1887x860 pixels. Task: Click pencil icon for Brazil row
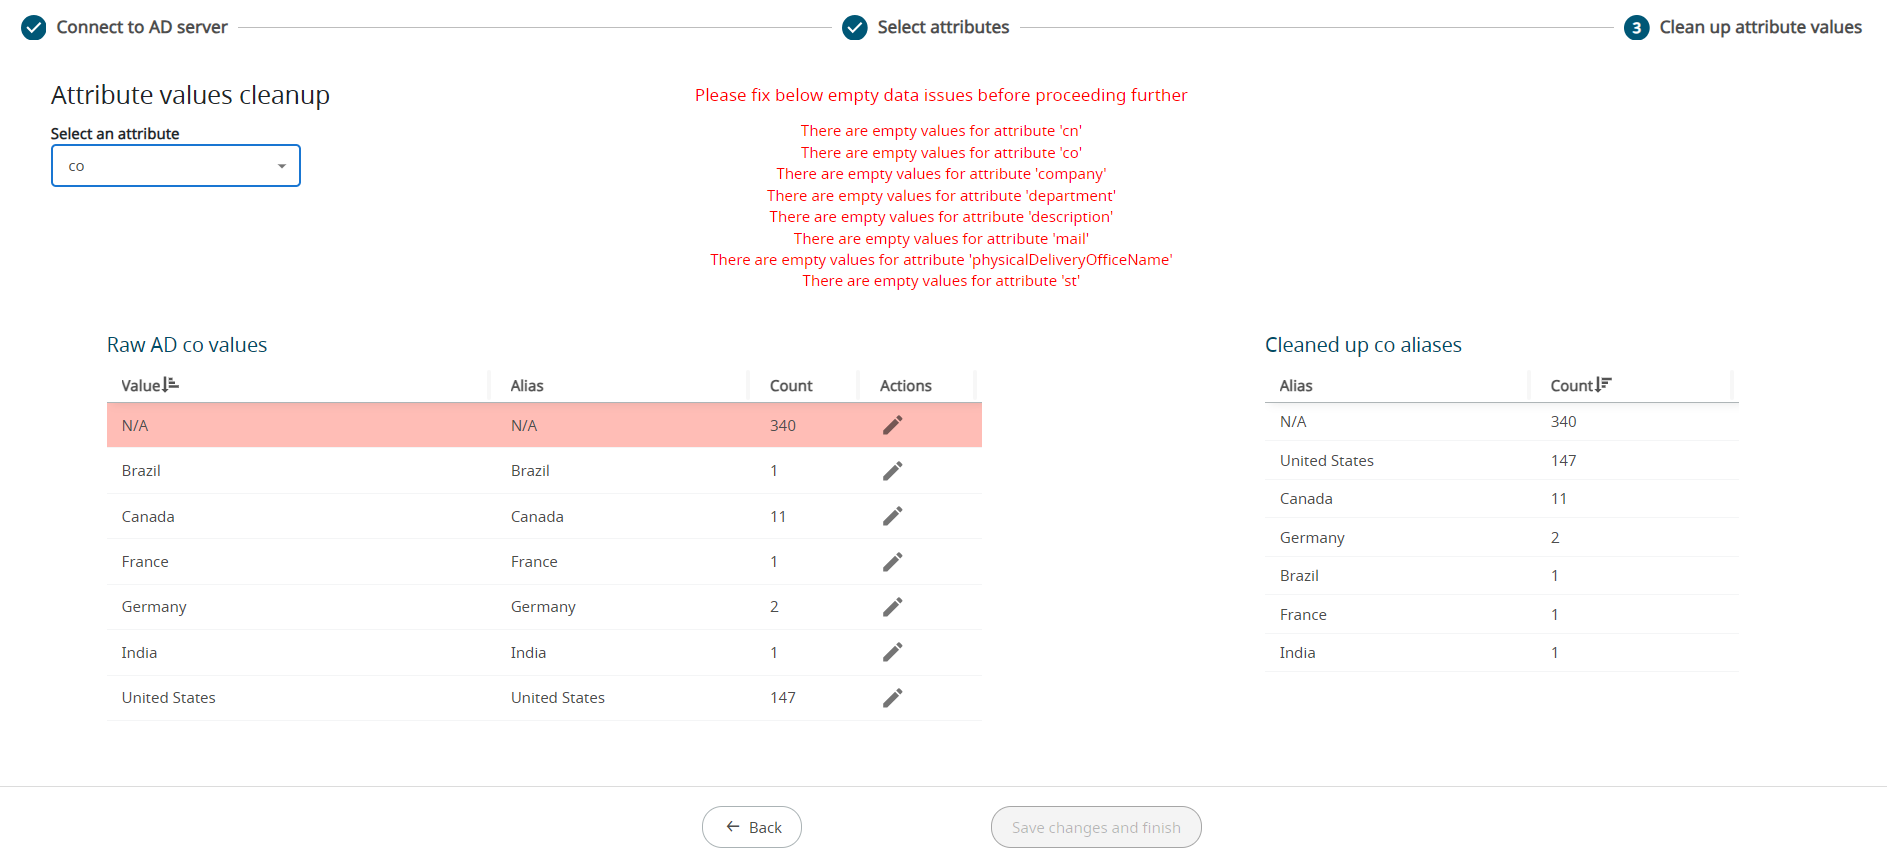(x=892, y=471)
